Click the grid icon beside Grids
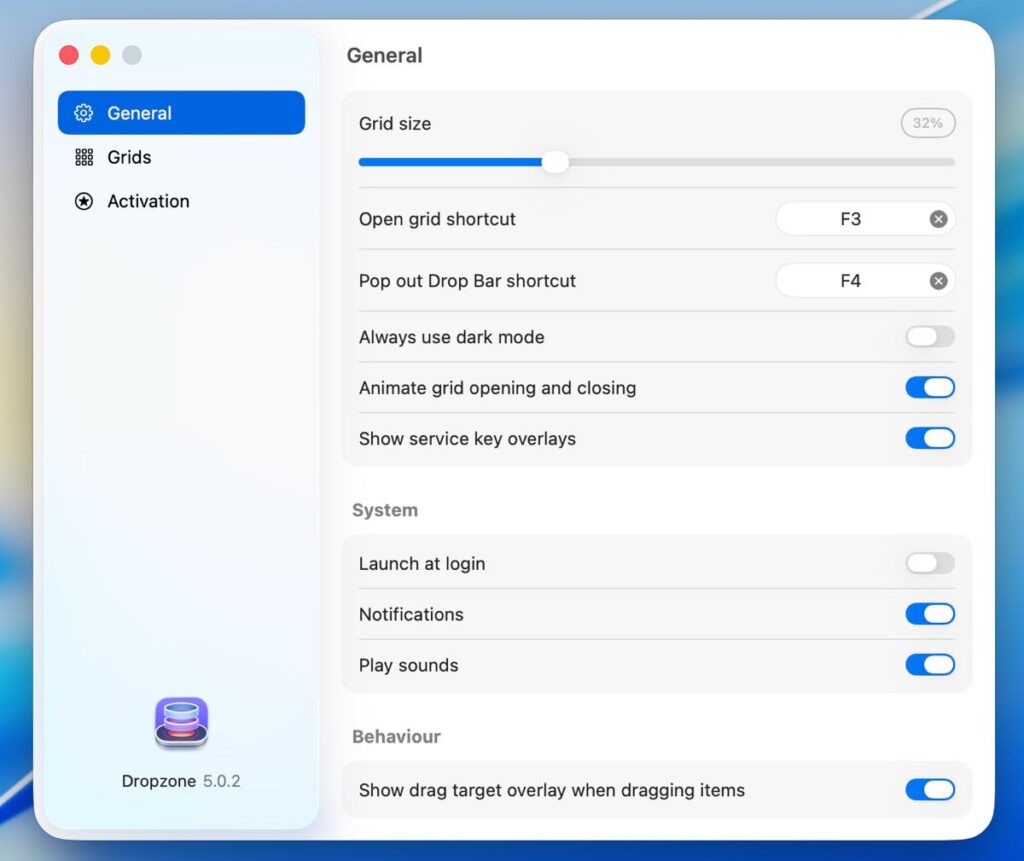 (x=84, y=157)
